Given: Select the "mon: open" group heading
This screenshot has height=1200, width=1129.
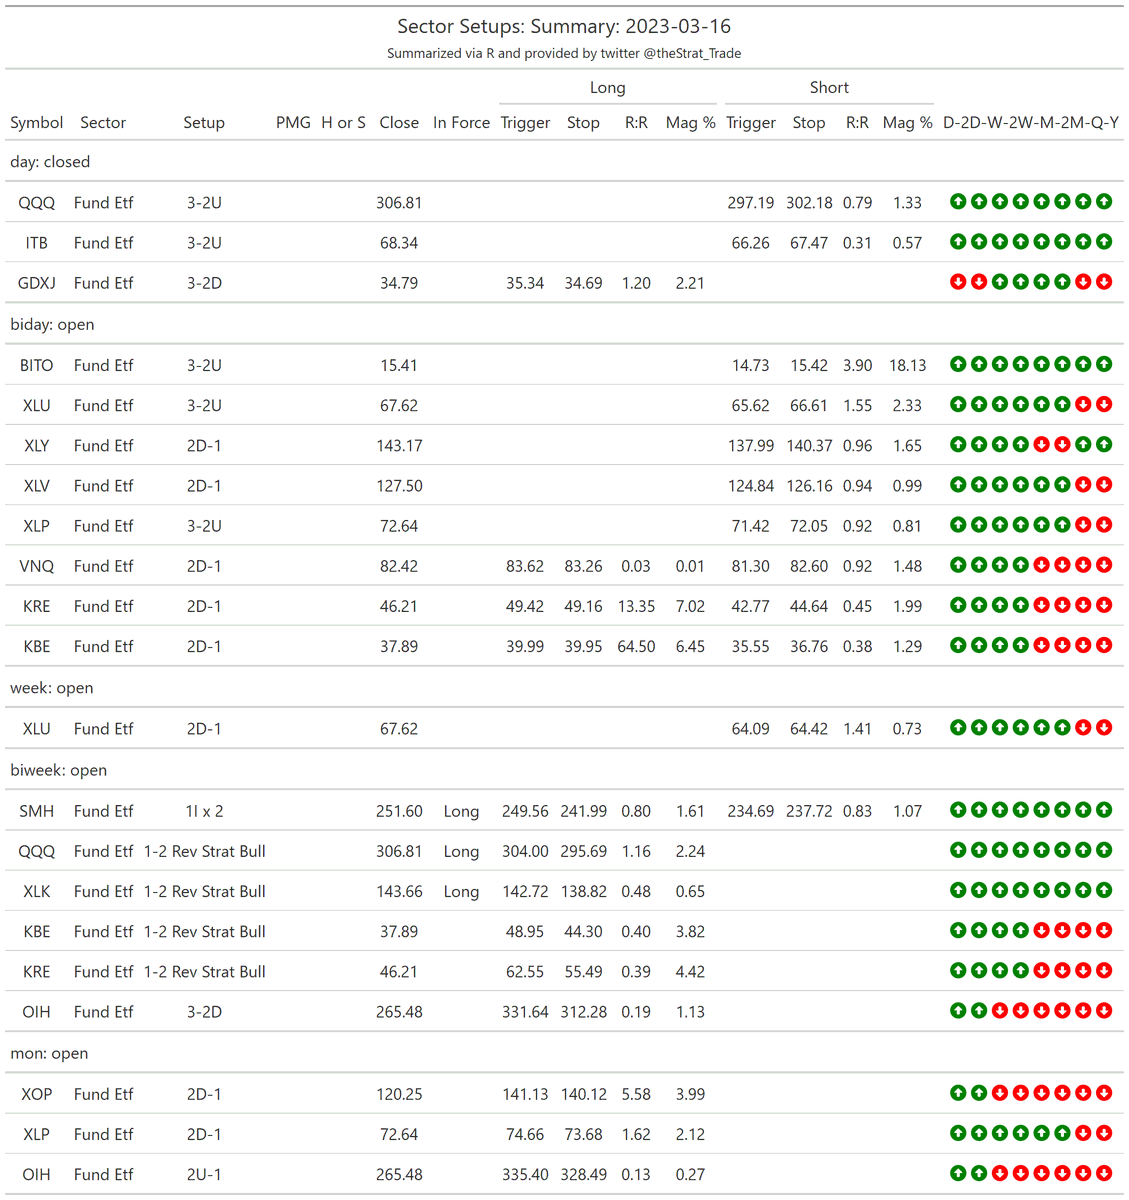Looking at the screenshot, I should pos(49,1054).
